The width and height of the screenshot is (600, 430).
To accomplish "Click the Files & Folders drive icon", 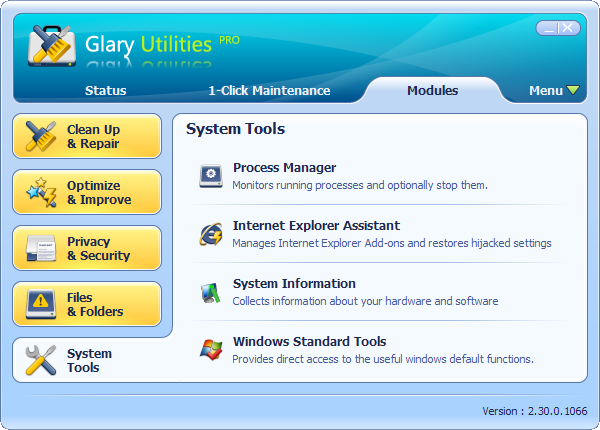I will (x=41, y=304).
